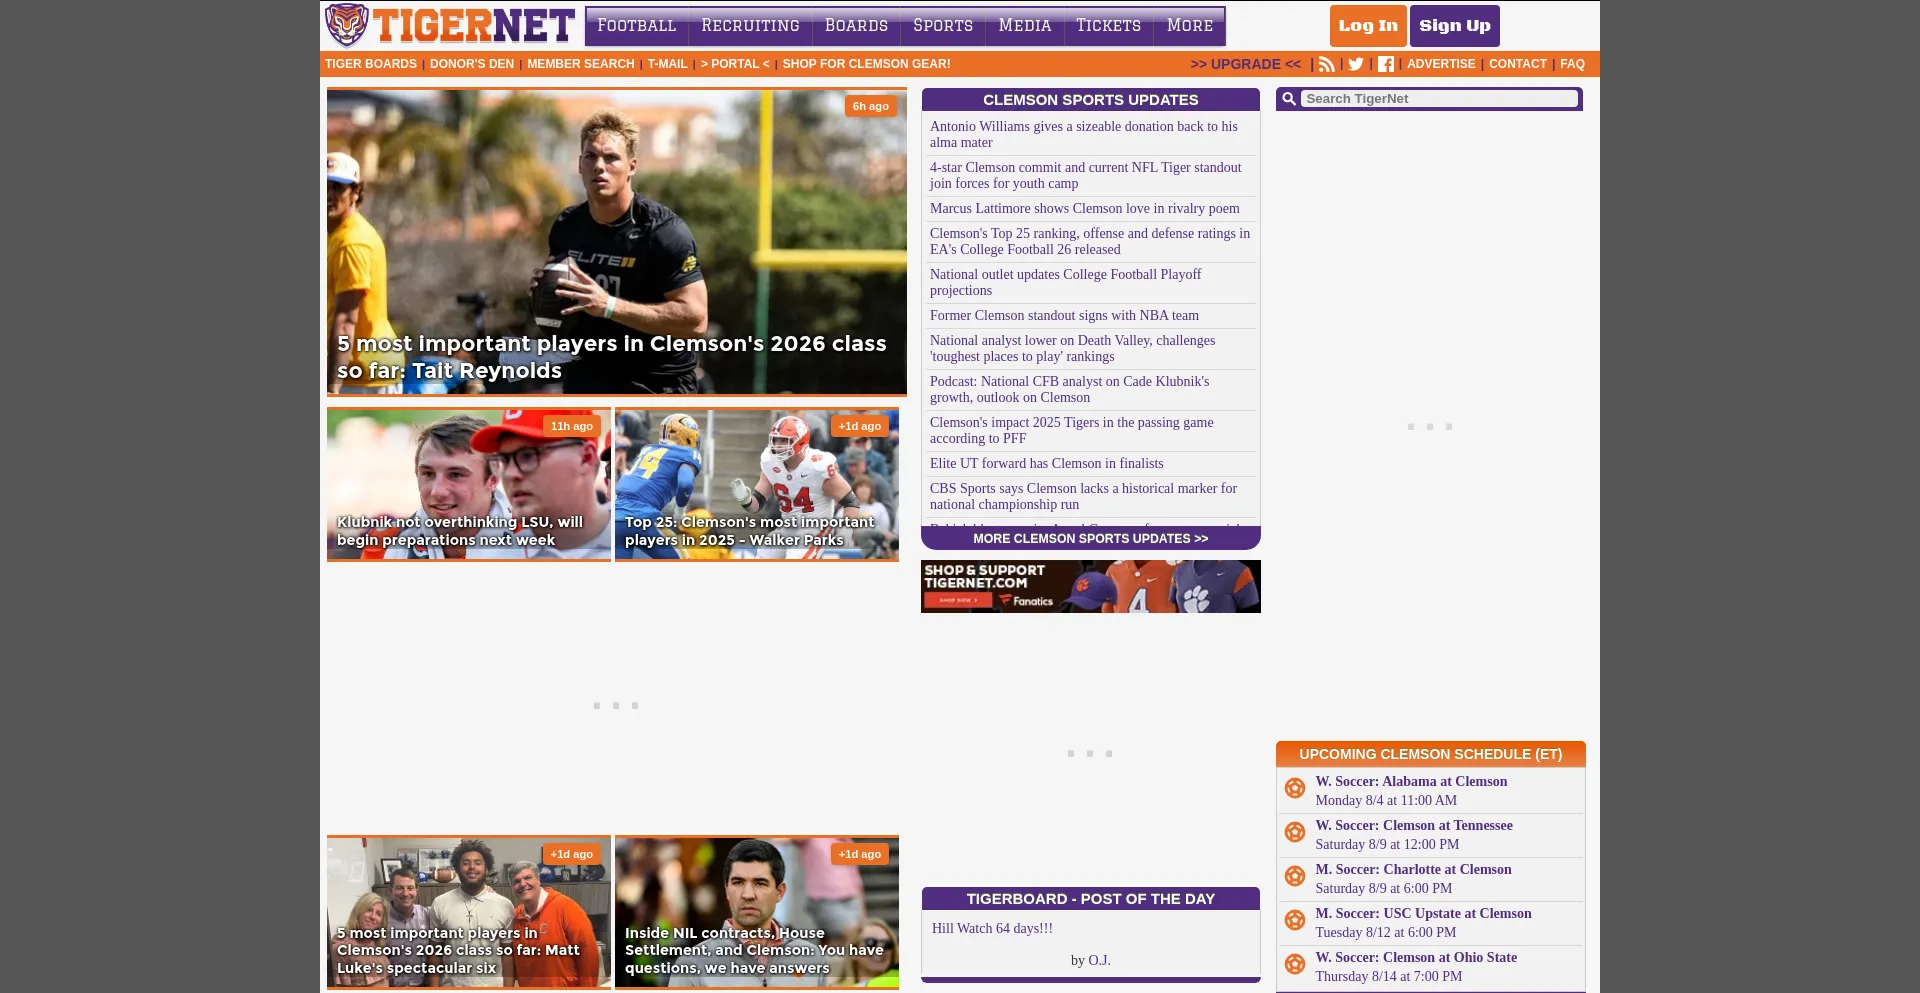Open 4-star Clemson commit youth camp article
The image size is (1920, 993).
pyautogui.click(x=1086, y=175)
